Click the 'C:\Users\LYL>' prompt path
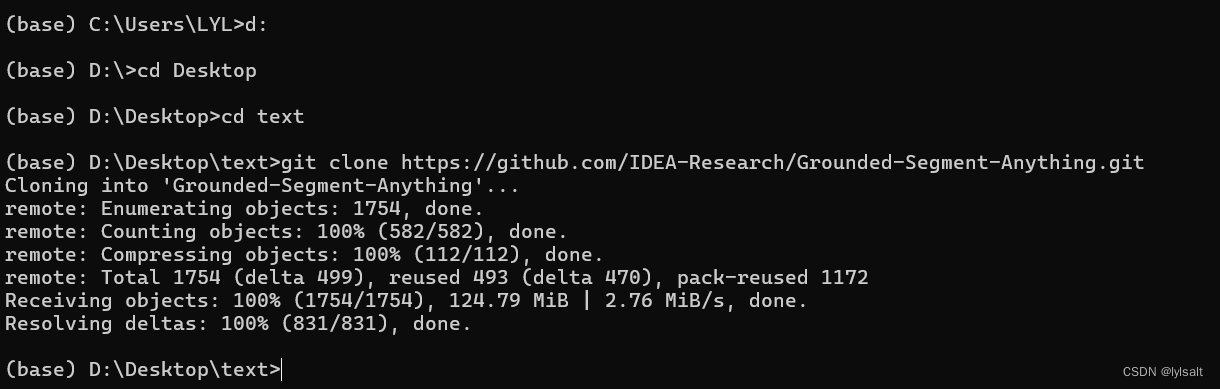Screen dimensions: 1220x389 pyautogui.click(x=167, y=24)
